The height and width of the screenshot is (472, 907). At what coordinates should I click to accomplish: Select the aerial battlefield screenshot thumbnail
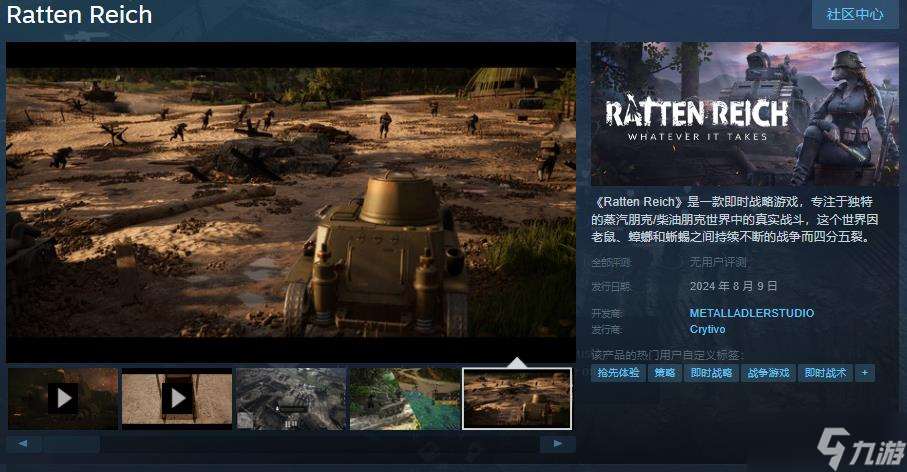click(x=291, y=399)
